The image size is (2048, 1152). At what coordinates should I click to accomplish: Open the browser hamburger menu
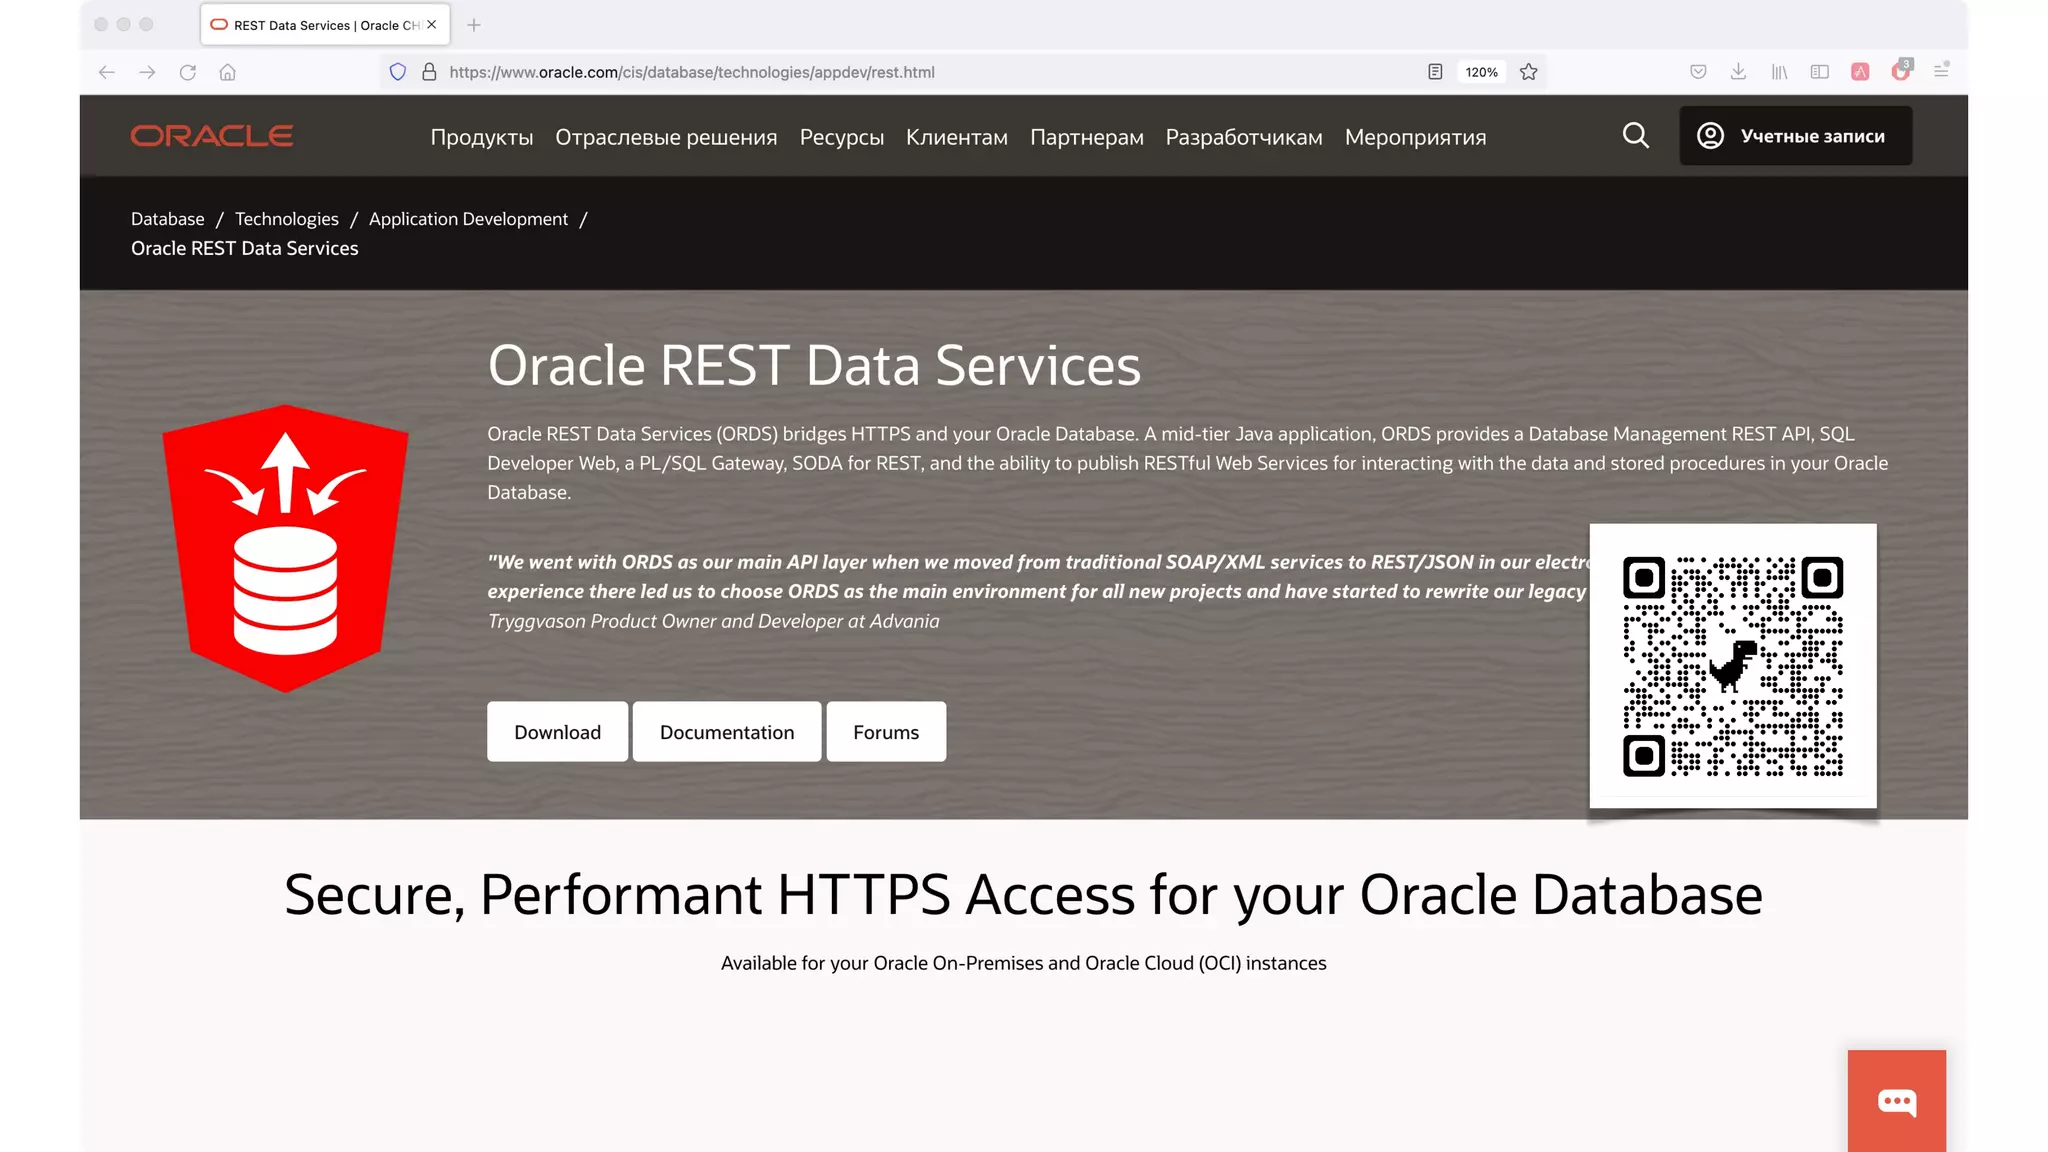(1941, 70)
